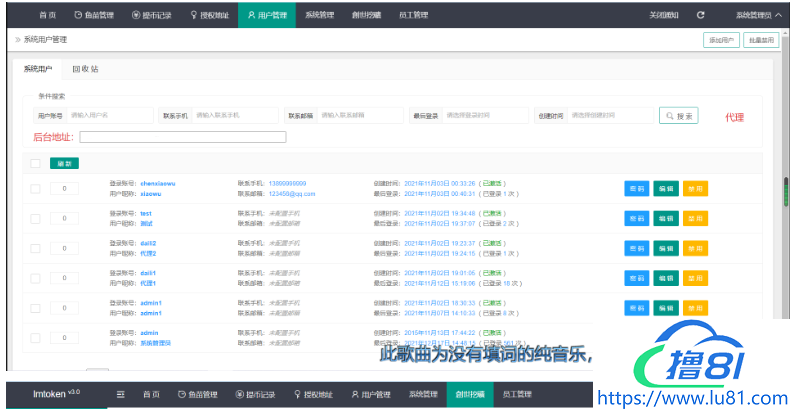Viewport: 793px width, 409px height.
Task: Click the hamburger menu icon beside Imtoken
Action: tap(121, 395)
